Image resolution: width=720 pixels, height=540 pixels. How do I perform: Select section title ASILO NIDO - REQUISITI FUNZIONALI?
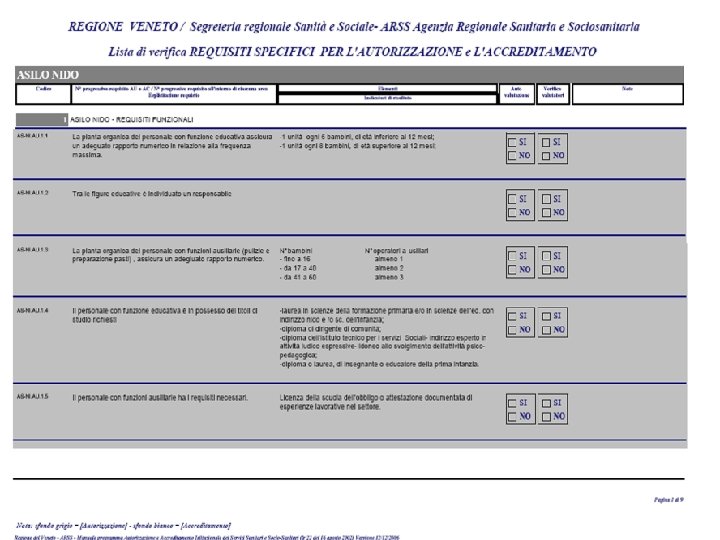pyautogui.click(x=131, y=120)
